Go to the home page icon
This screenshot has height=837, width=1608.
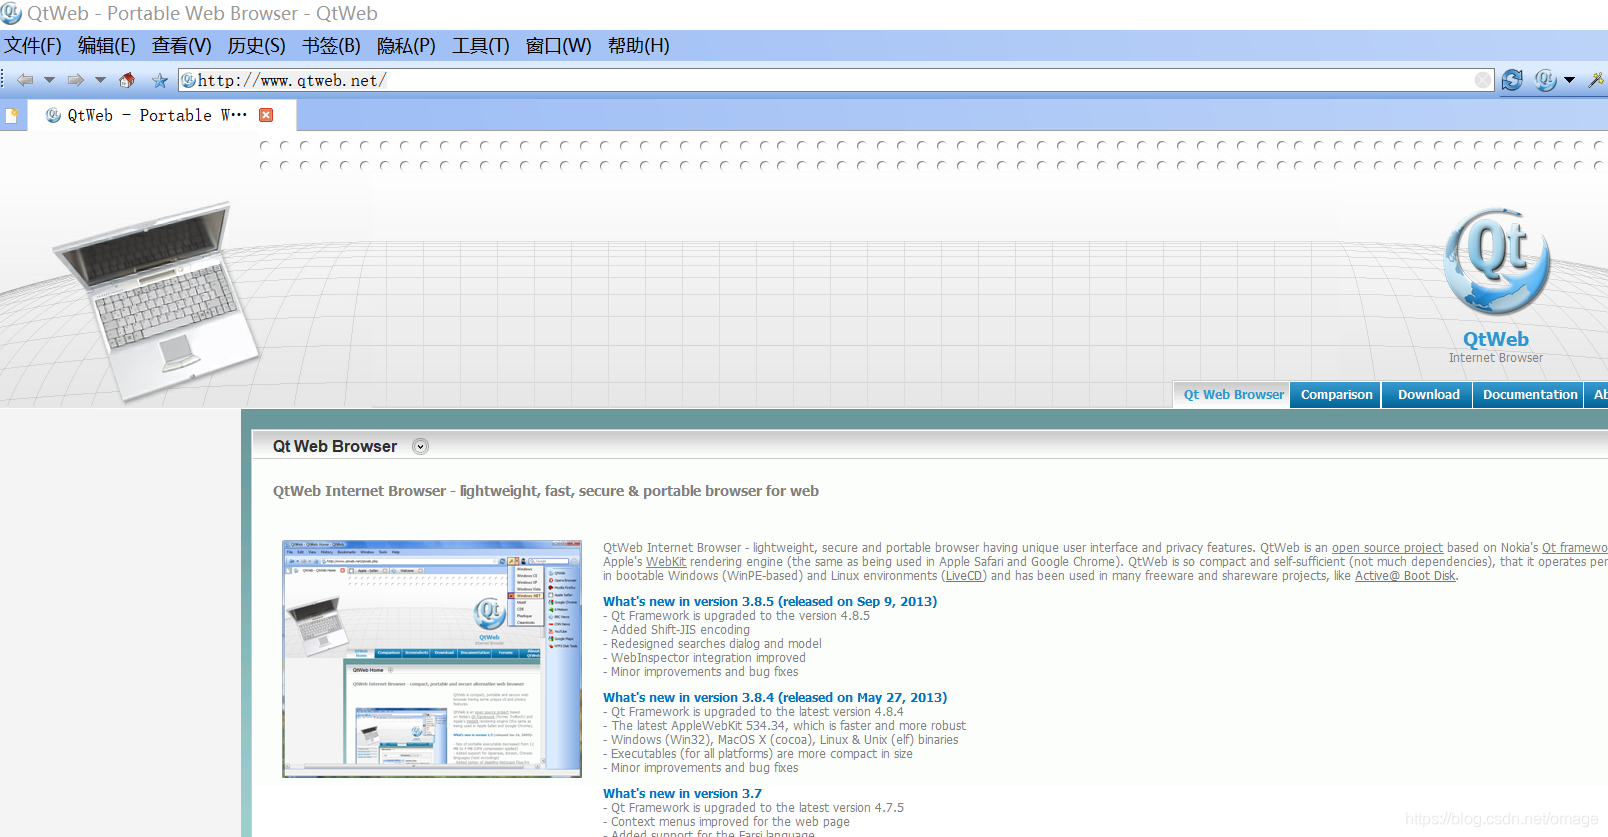point(127,80)
